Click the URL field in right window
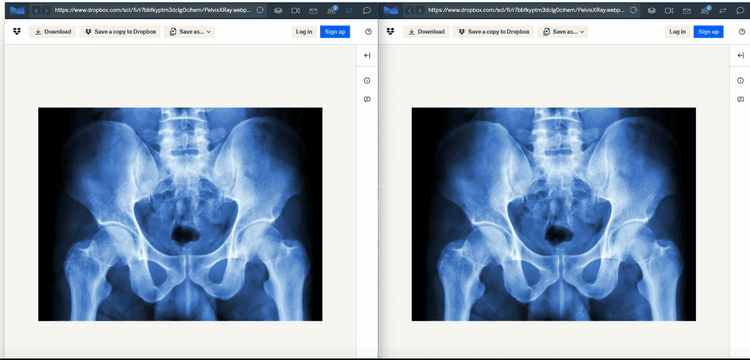Screen dimensions: 750x360 coord(527,10)
